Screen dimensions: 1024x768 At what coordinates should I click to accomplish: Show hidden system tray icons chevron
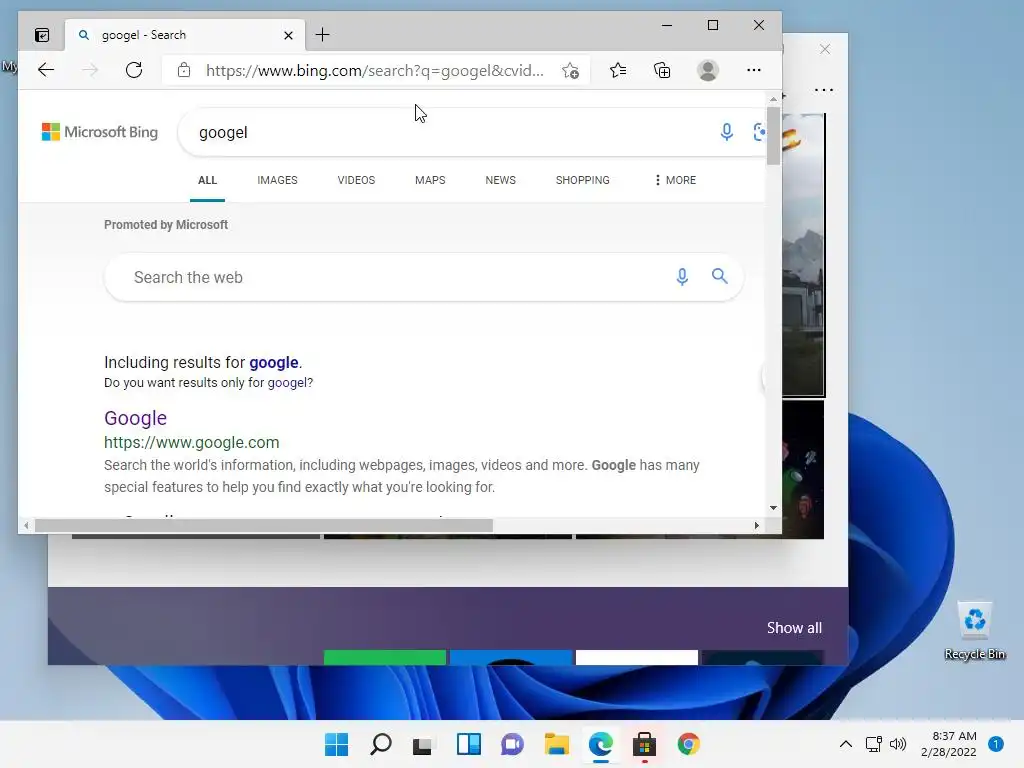tap(846, 744)
